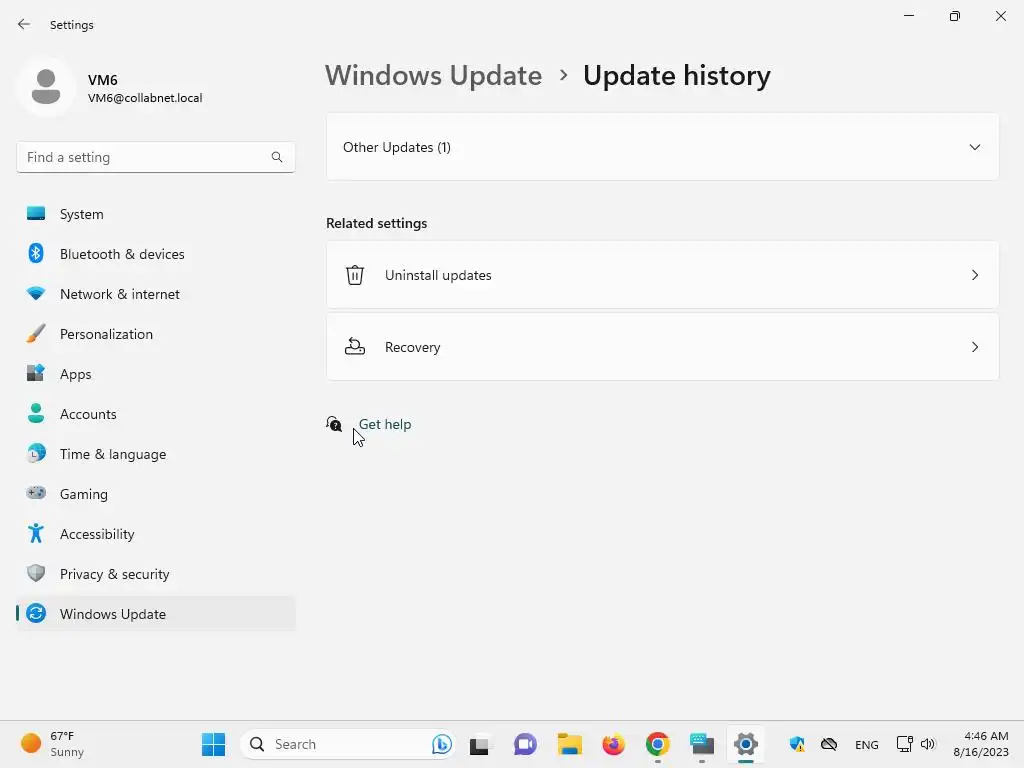Viewport: 1024px width, 768px height.
Task: Open the clock showing 4:46 AM
Action: click(x=981, y=744)
